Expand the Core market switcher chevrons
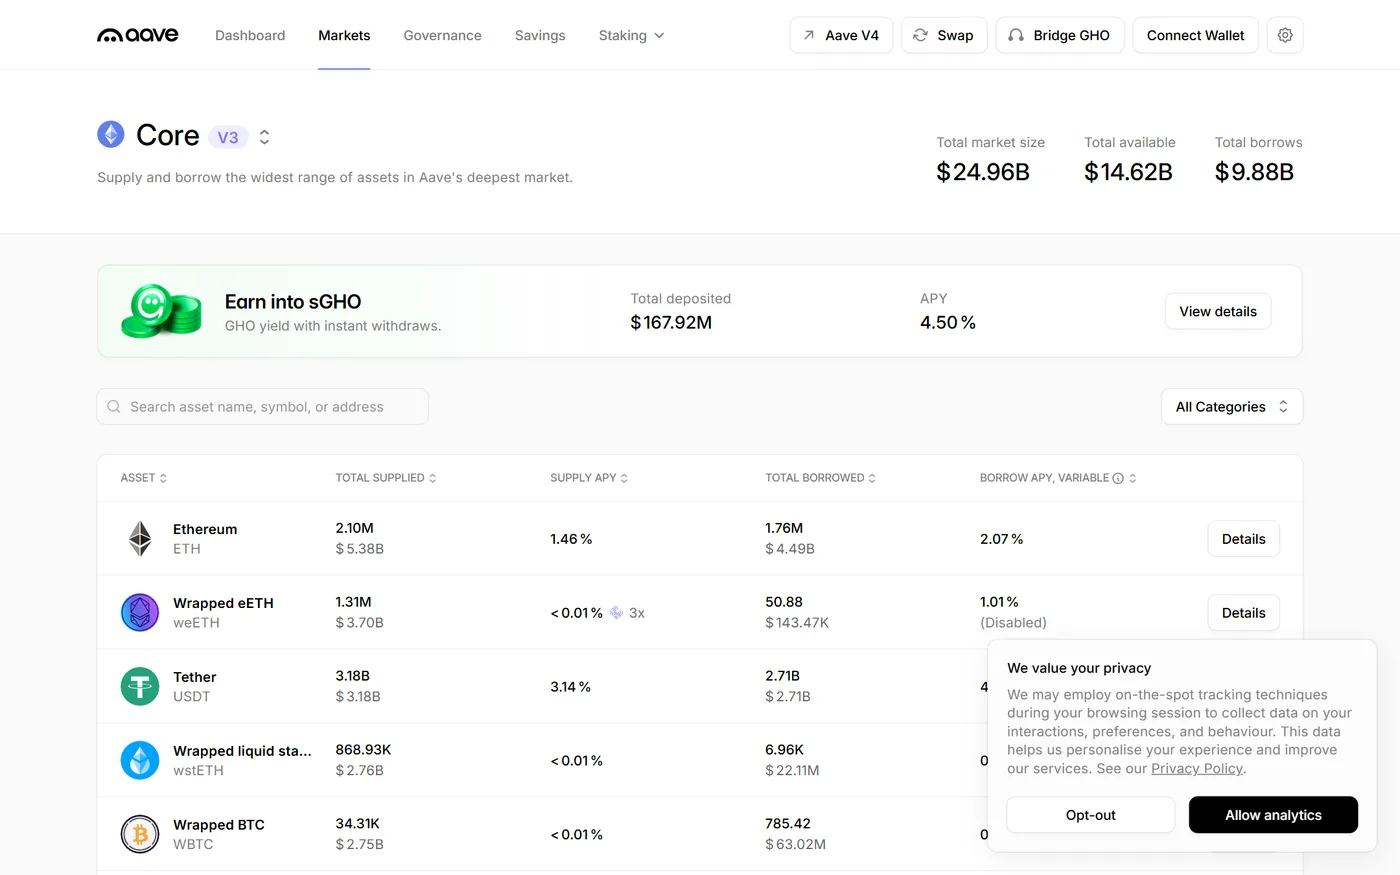The image size is (1400, 875). [x=264, y=137]
